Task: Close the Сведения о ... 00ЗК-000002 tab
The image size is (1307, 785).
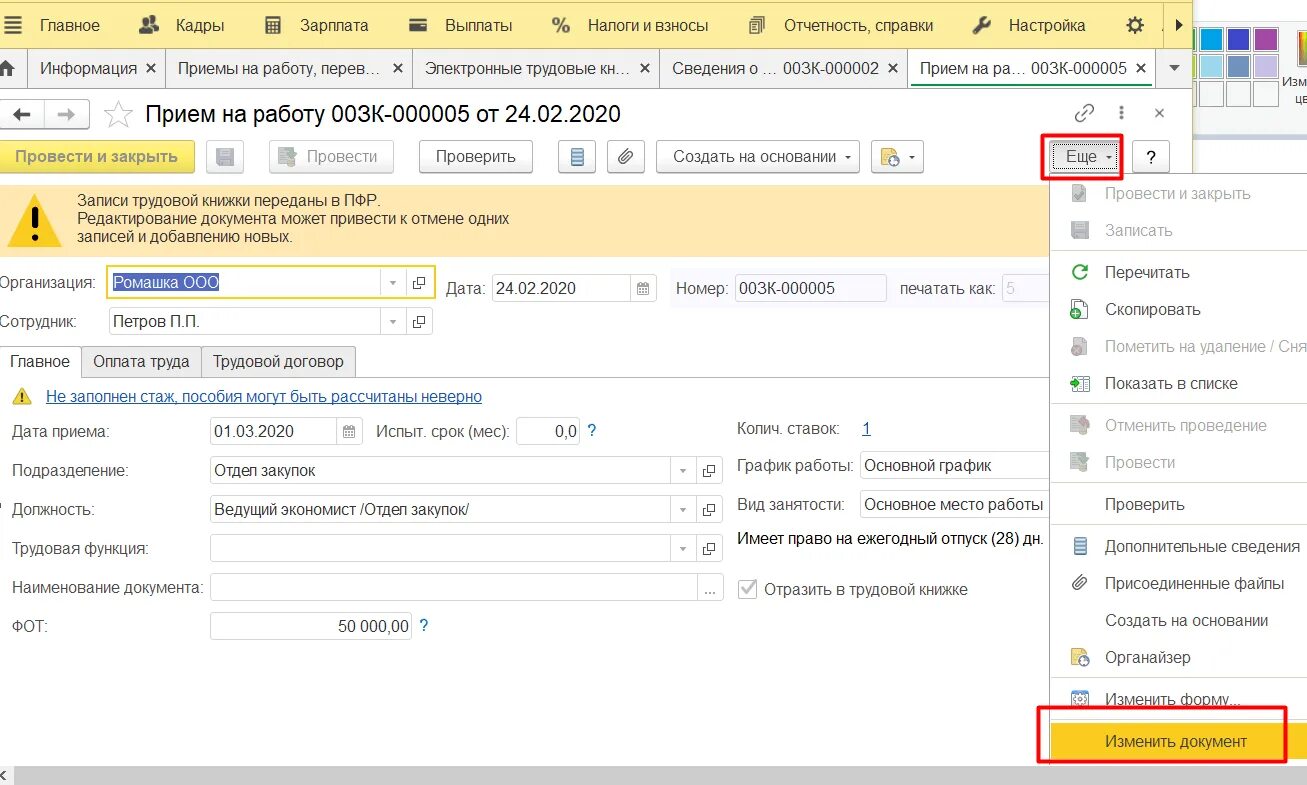Action: [x=893, y=68]
